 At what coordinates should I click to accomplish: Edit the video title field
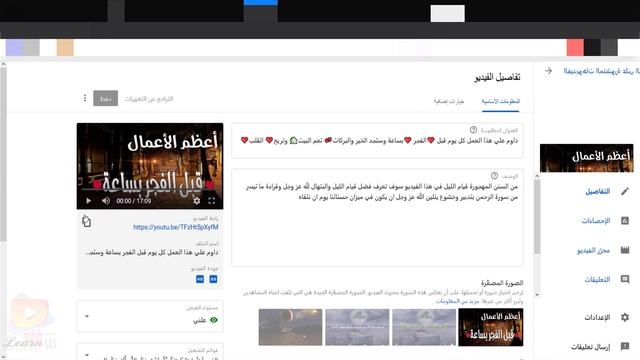[x=377, y=140]
